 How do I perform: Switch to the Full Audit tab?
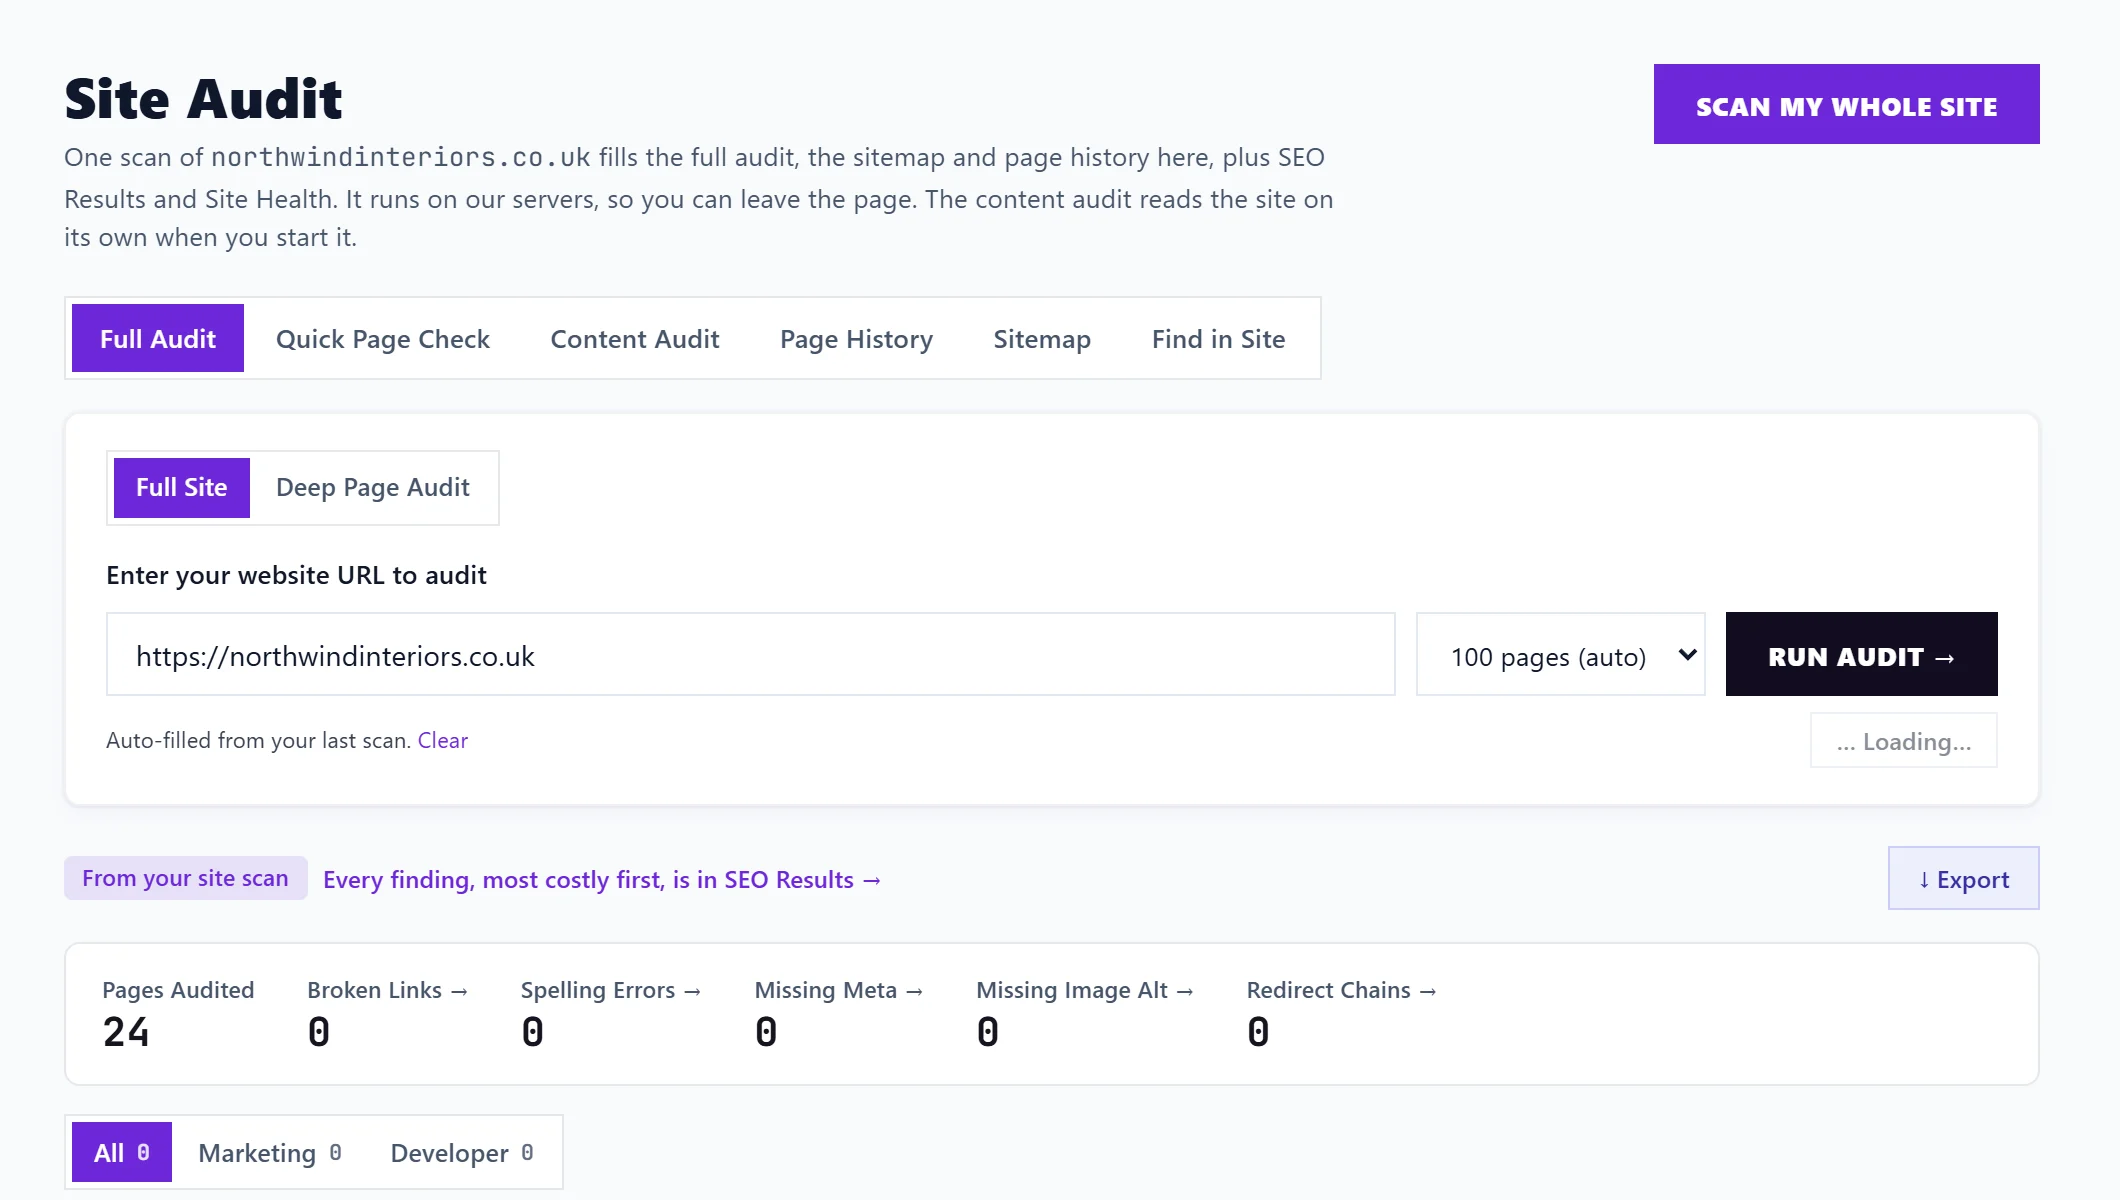tap(158, 338)
